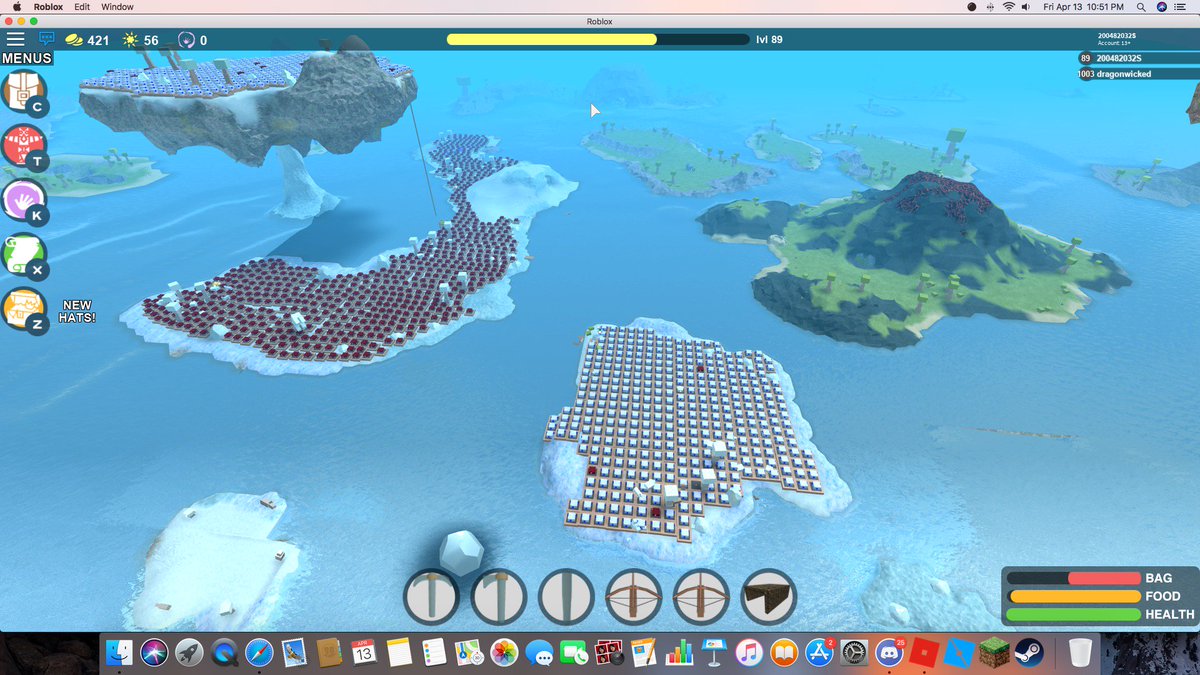Click the Account: 13+ header text
1200x675 pixels.
(x=1116, y=43)
